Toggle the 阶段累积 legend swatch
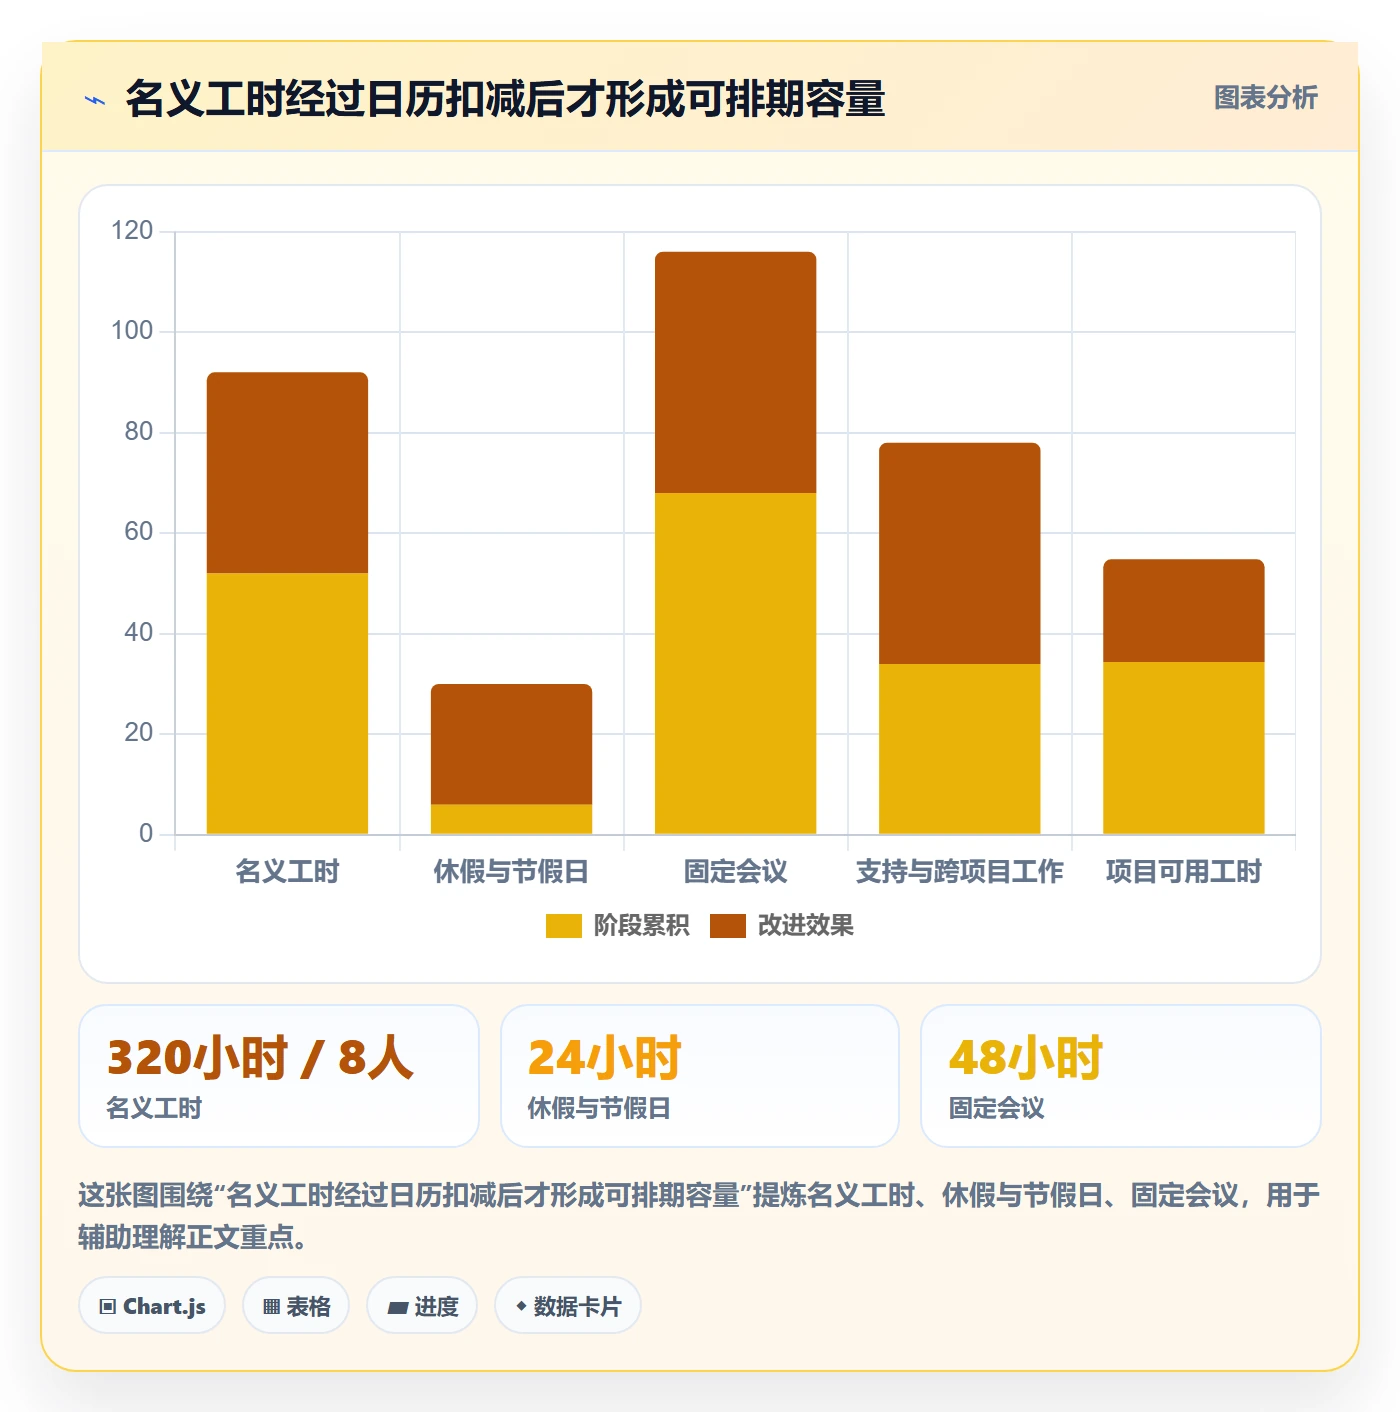The image size is (1400, 1412). coord(563,926)
